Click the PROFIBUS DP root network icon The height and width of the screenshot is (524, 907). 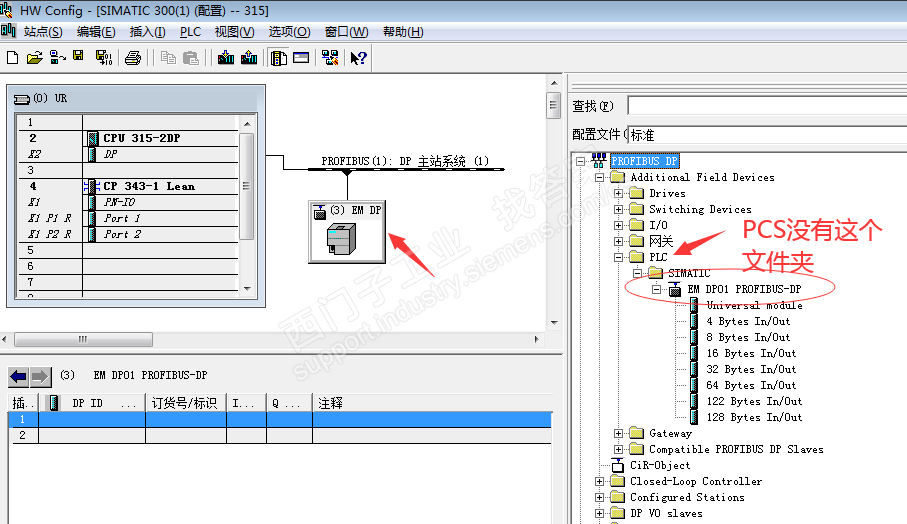(x=599, y=161)
